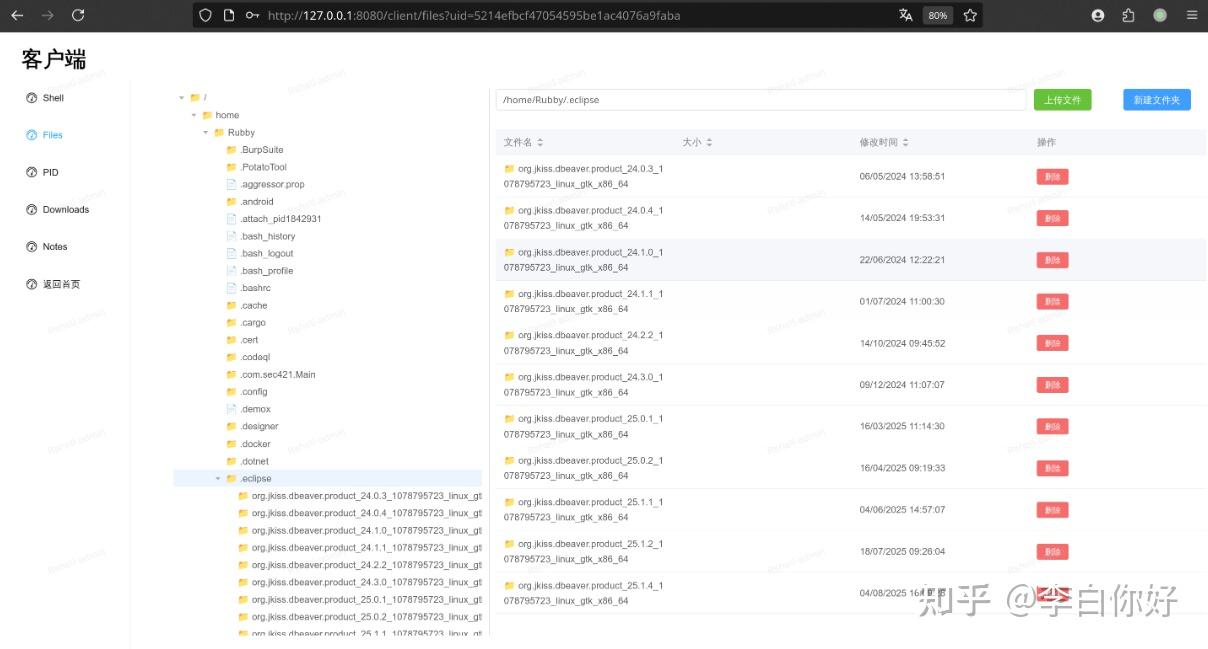Select the .android folder in tree
Screen dimensions: 1208x649
tap(257, 202)
